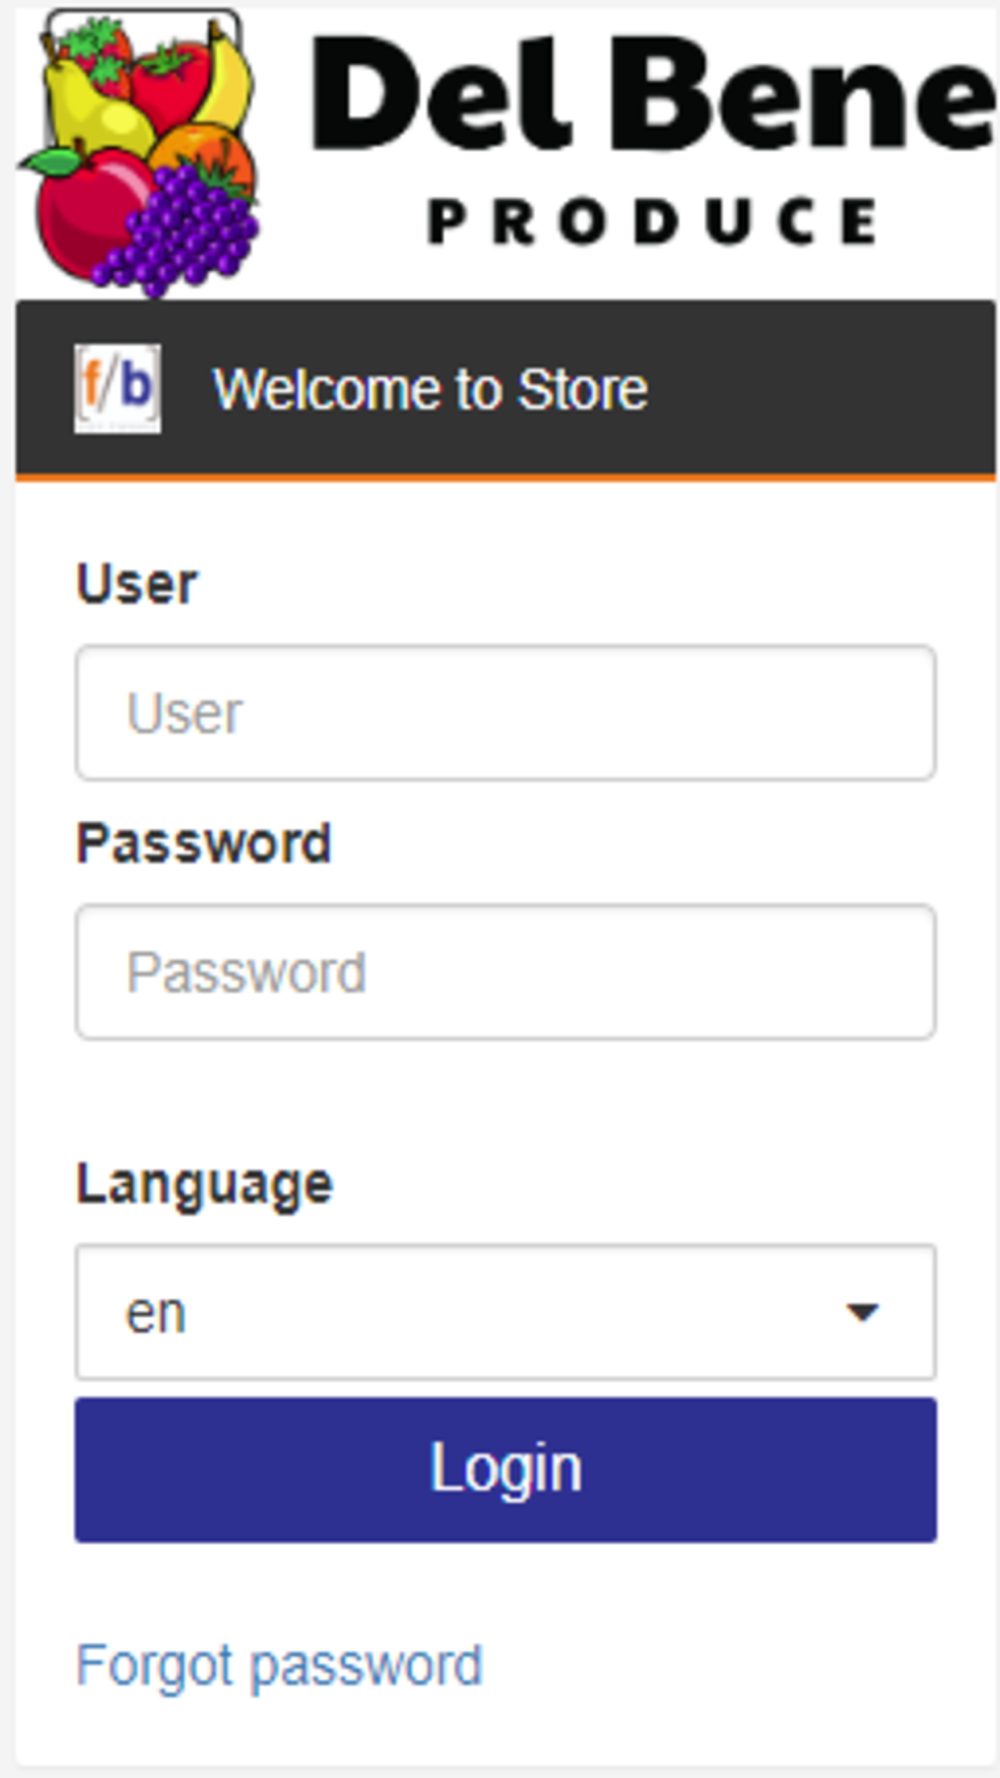The image size is (1000, 1778).
Task: Click the empty area of the dark header bar
Action: pyautogui.click(x=820, y=389)
